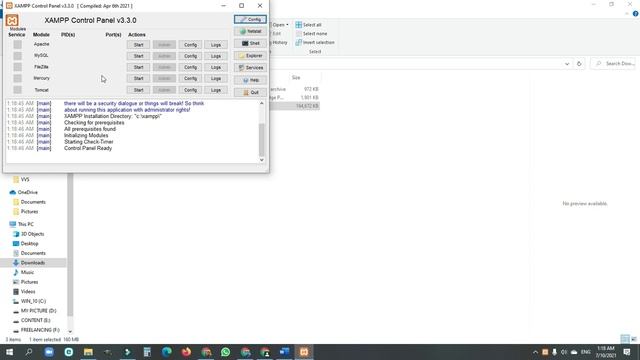Toggle Mercury service checkbox
The height and width of the screenshot is (360, 640).
(x=17, y=78)
